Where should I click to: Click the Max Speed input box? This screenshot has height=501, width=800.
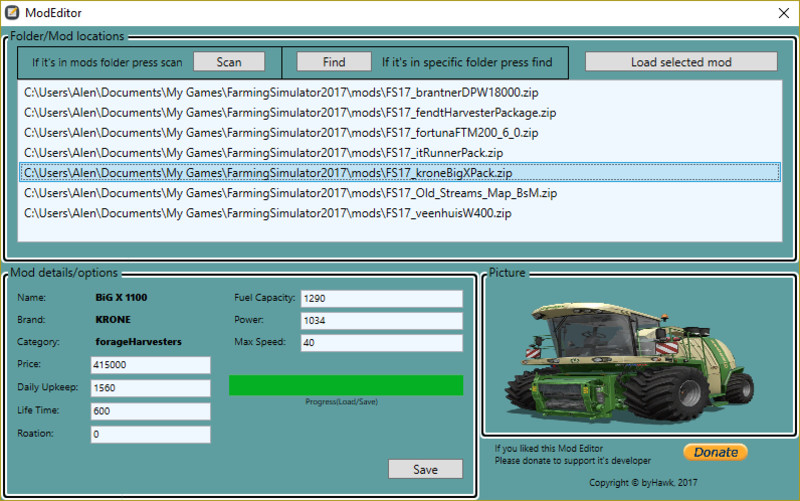pos(381,343)
